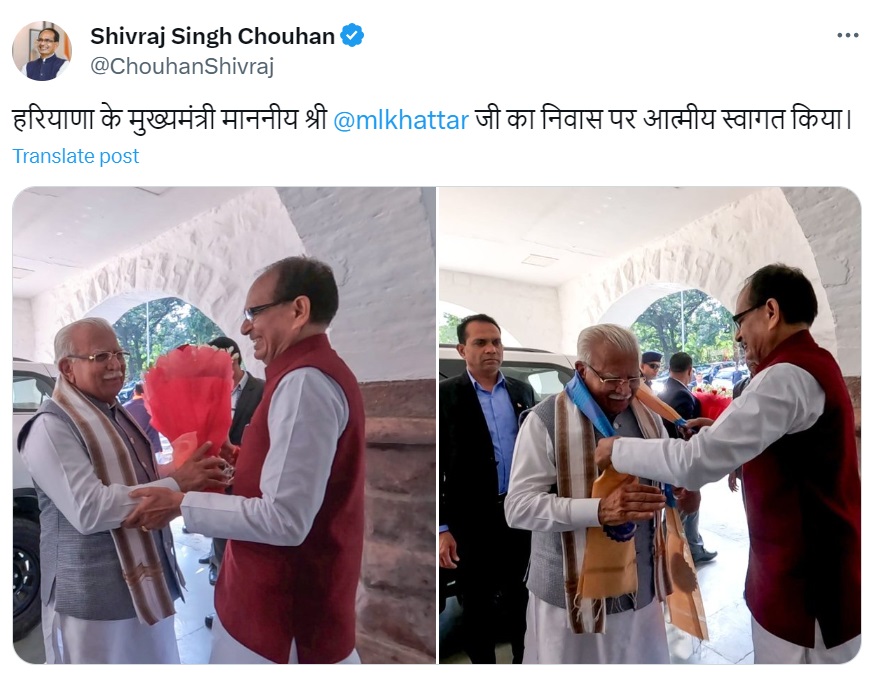Open the more options ellipsis menu
876x679 pixels.
point(847,35)
